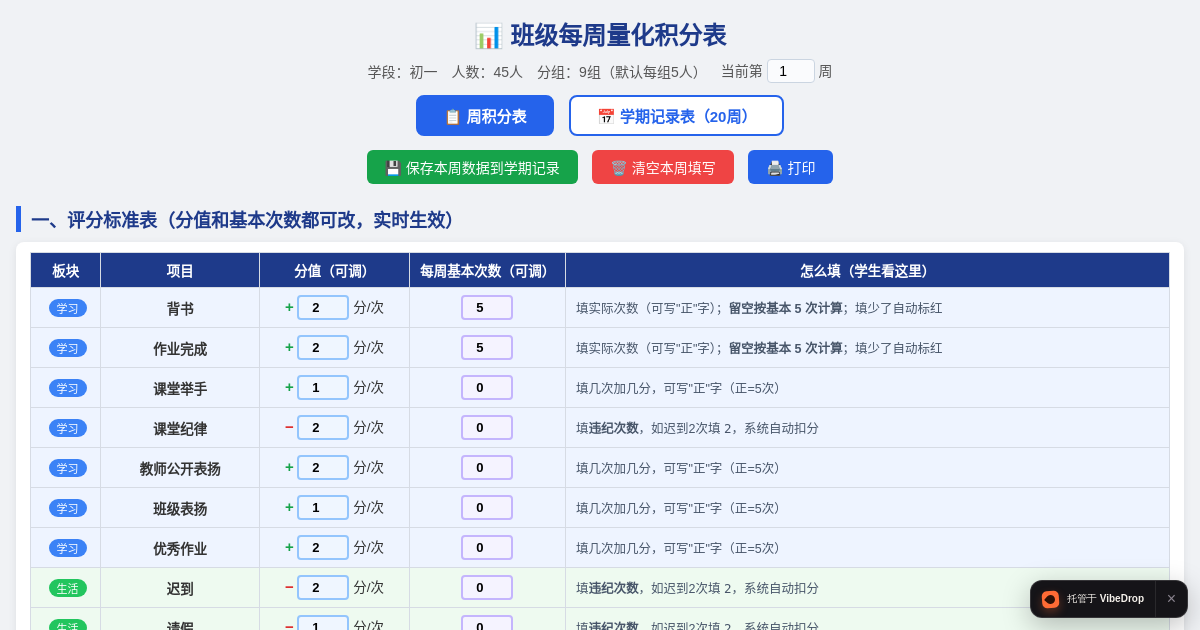Click the 课堂纪律 row instruction text

click(697, 428)
